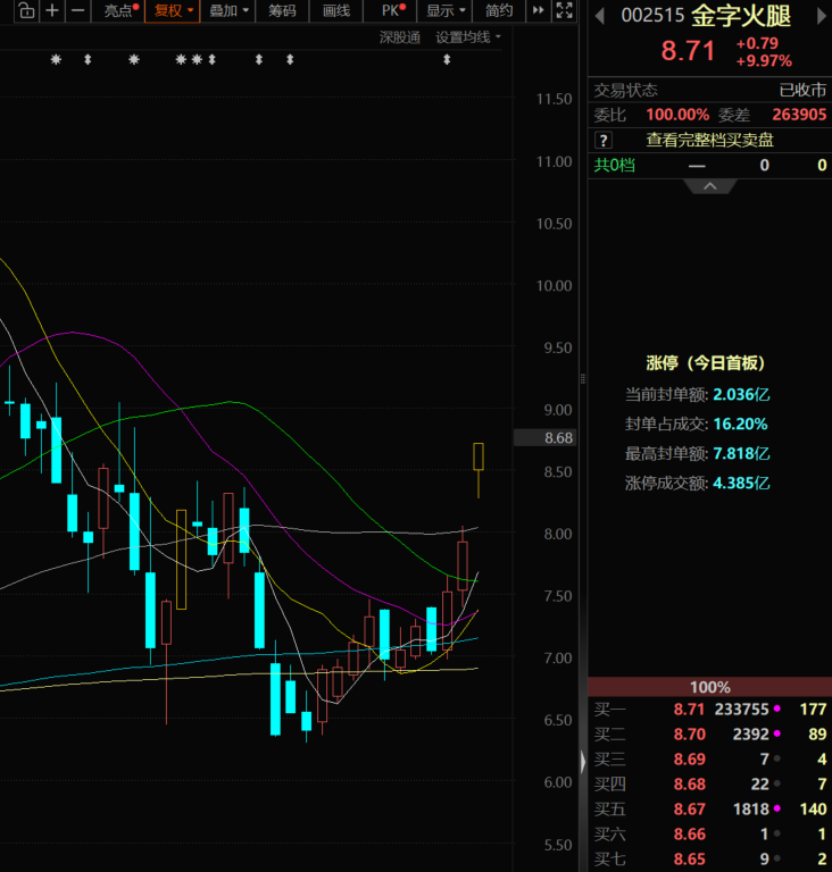Open 亮点 highlights in the toolbar
Image resolution: width=832 pixels, height=872 pixels.
(120, 10)
